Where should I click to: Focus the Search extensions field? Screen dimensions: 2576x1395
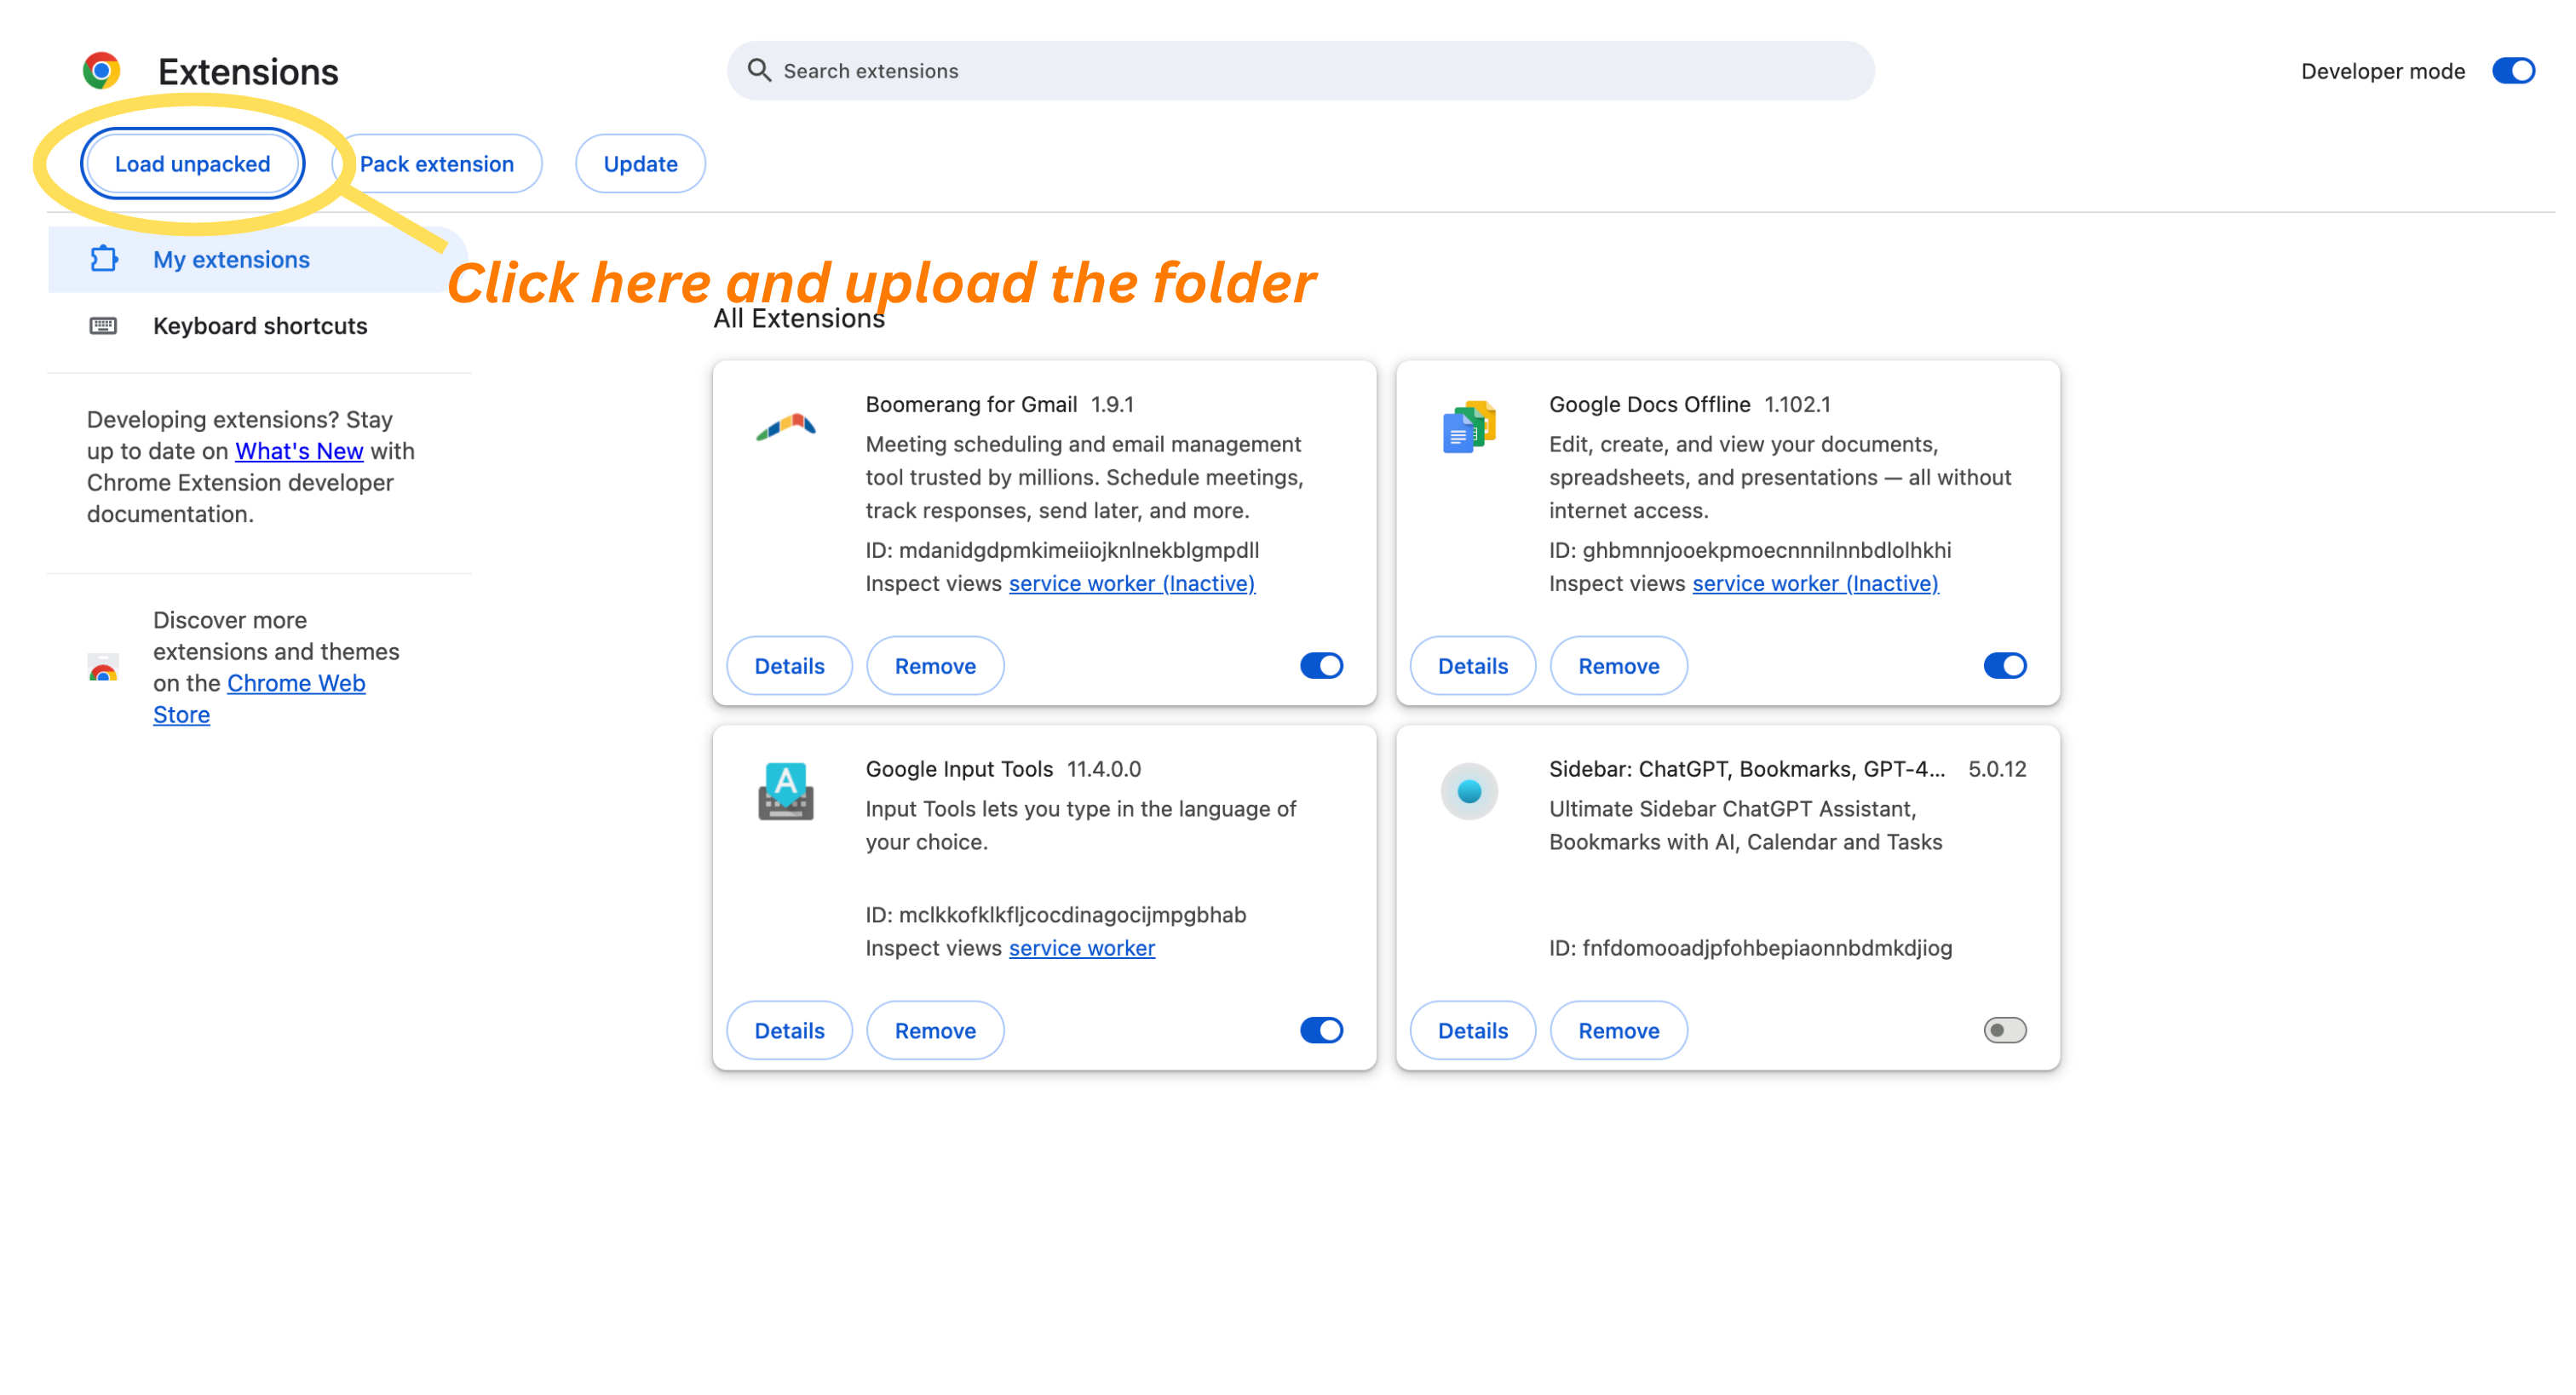tap(1300, 71)
